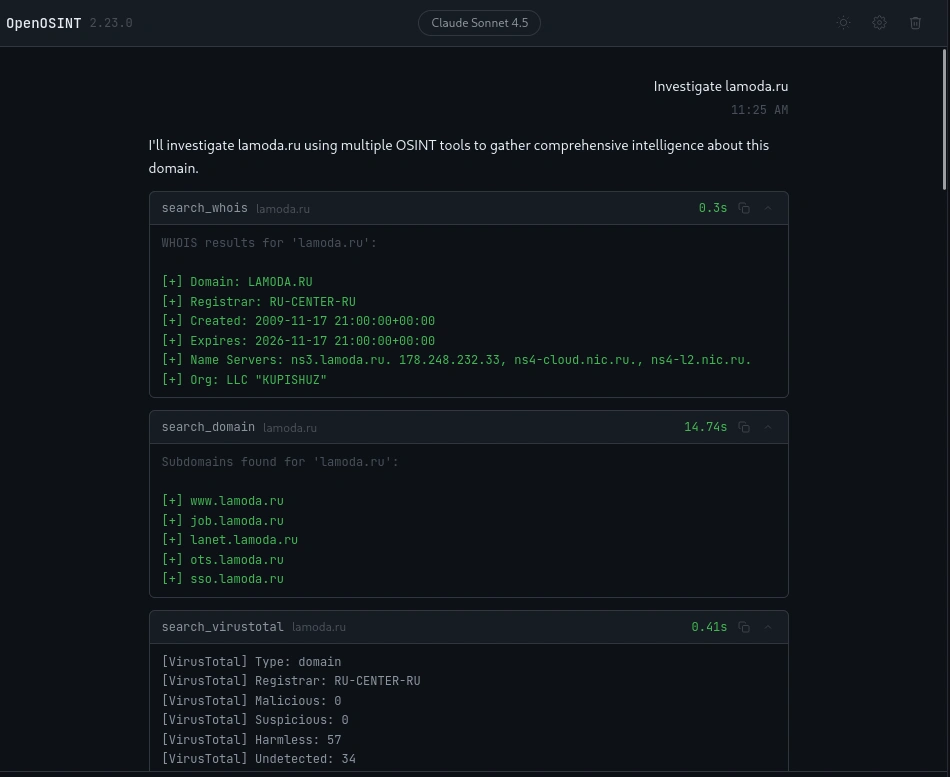The height and width of the screenshot is (777, 950).
Task: Collapse the search_whois result card
Action: point(768,208)
